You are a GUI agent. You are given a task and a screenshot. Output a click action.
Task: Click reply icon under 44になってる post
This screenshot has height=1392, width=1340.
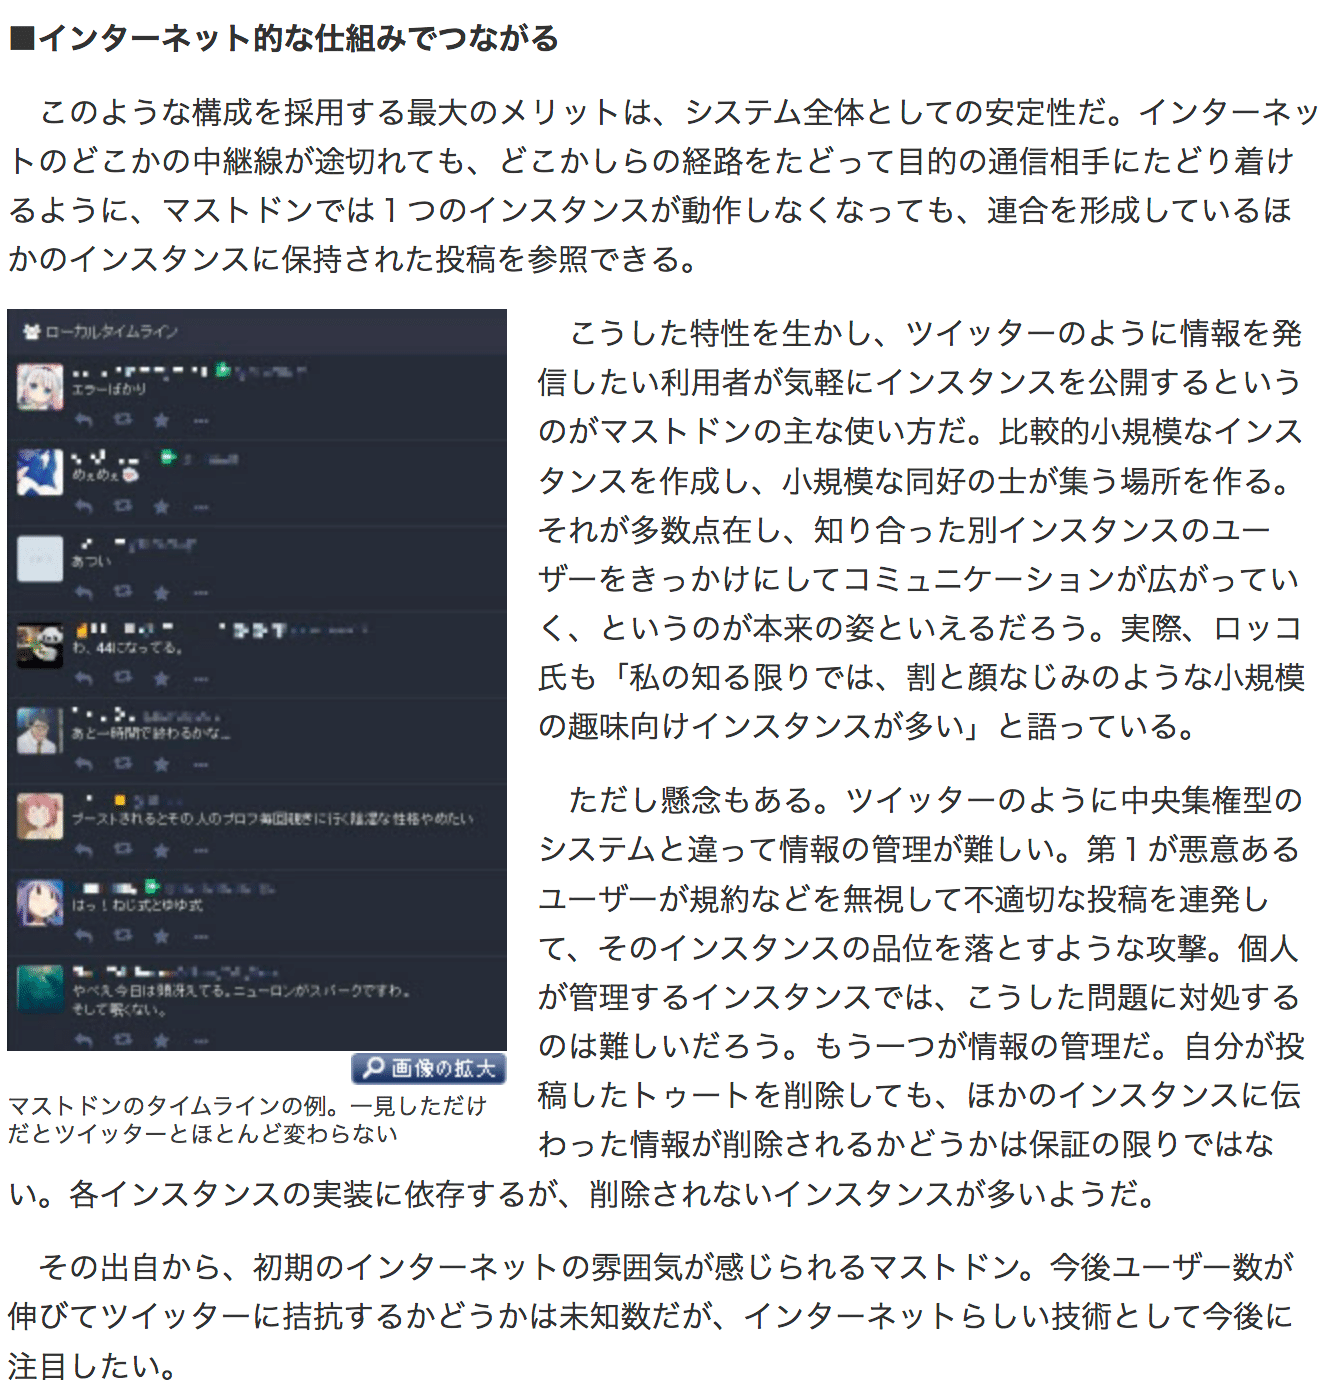(84, 679)
